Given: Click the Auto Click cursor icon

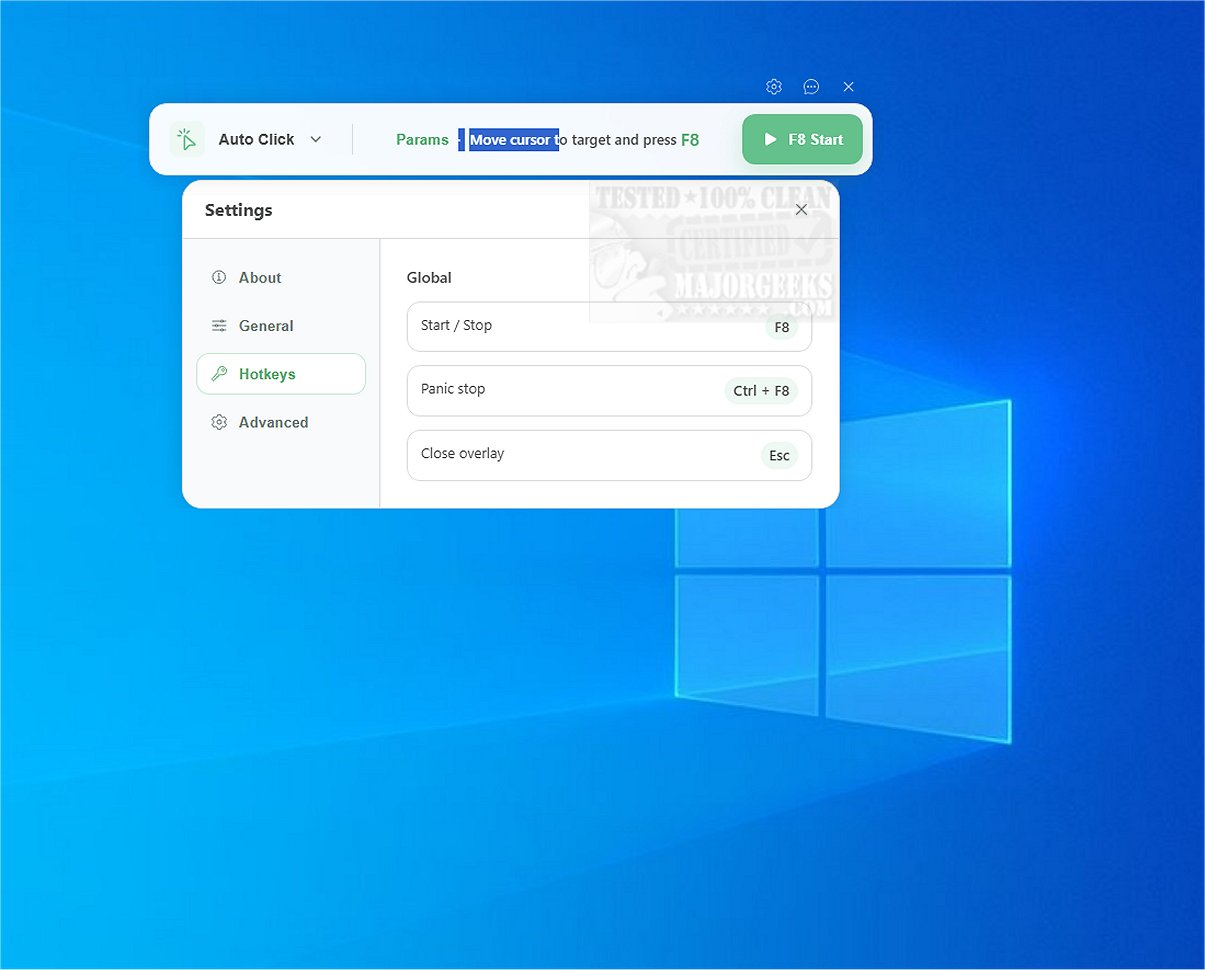Looking at the screenshot, I should (186, 139).
